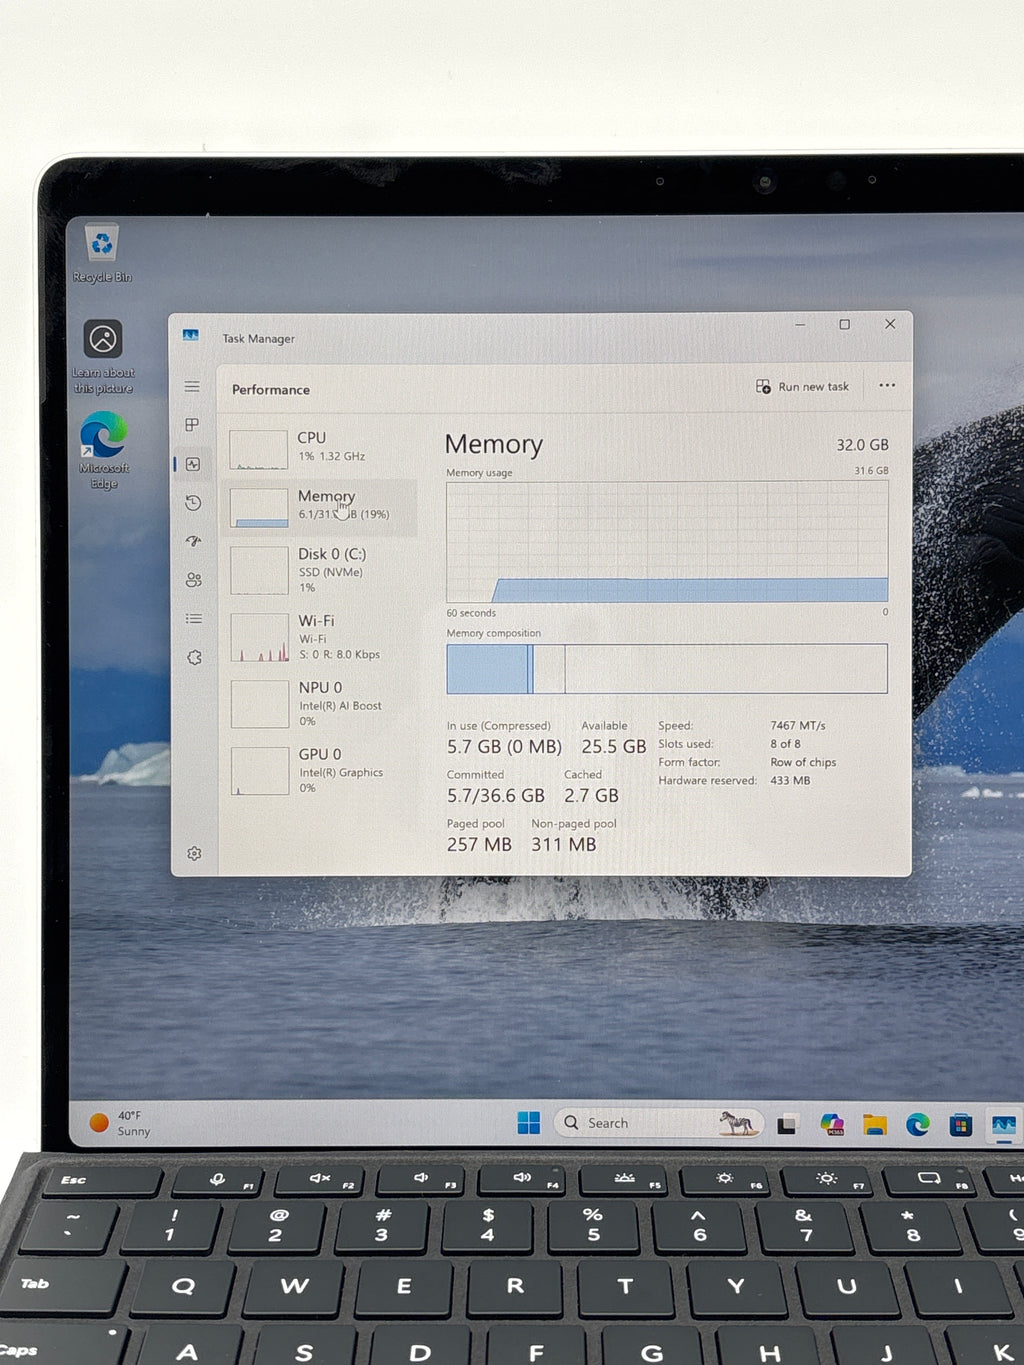Open Copilot app from taskbar
The width and height of the screenshot is (1024, 1365).
tap(832, 1124)
